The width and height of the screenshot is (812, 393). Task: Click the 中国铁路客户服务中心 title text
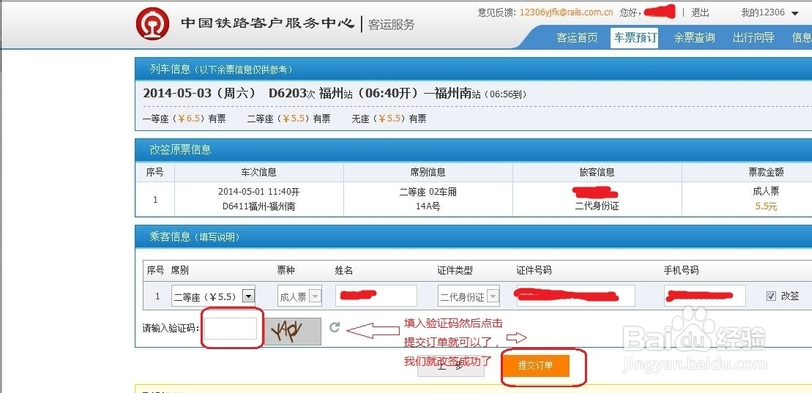(268, 23)
